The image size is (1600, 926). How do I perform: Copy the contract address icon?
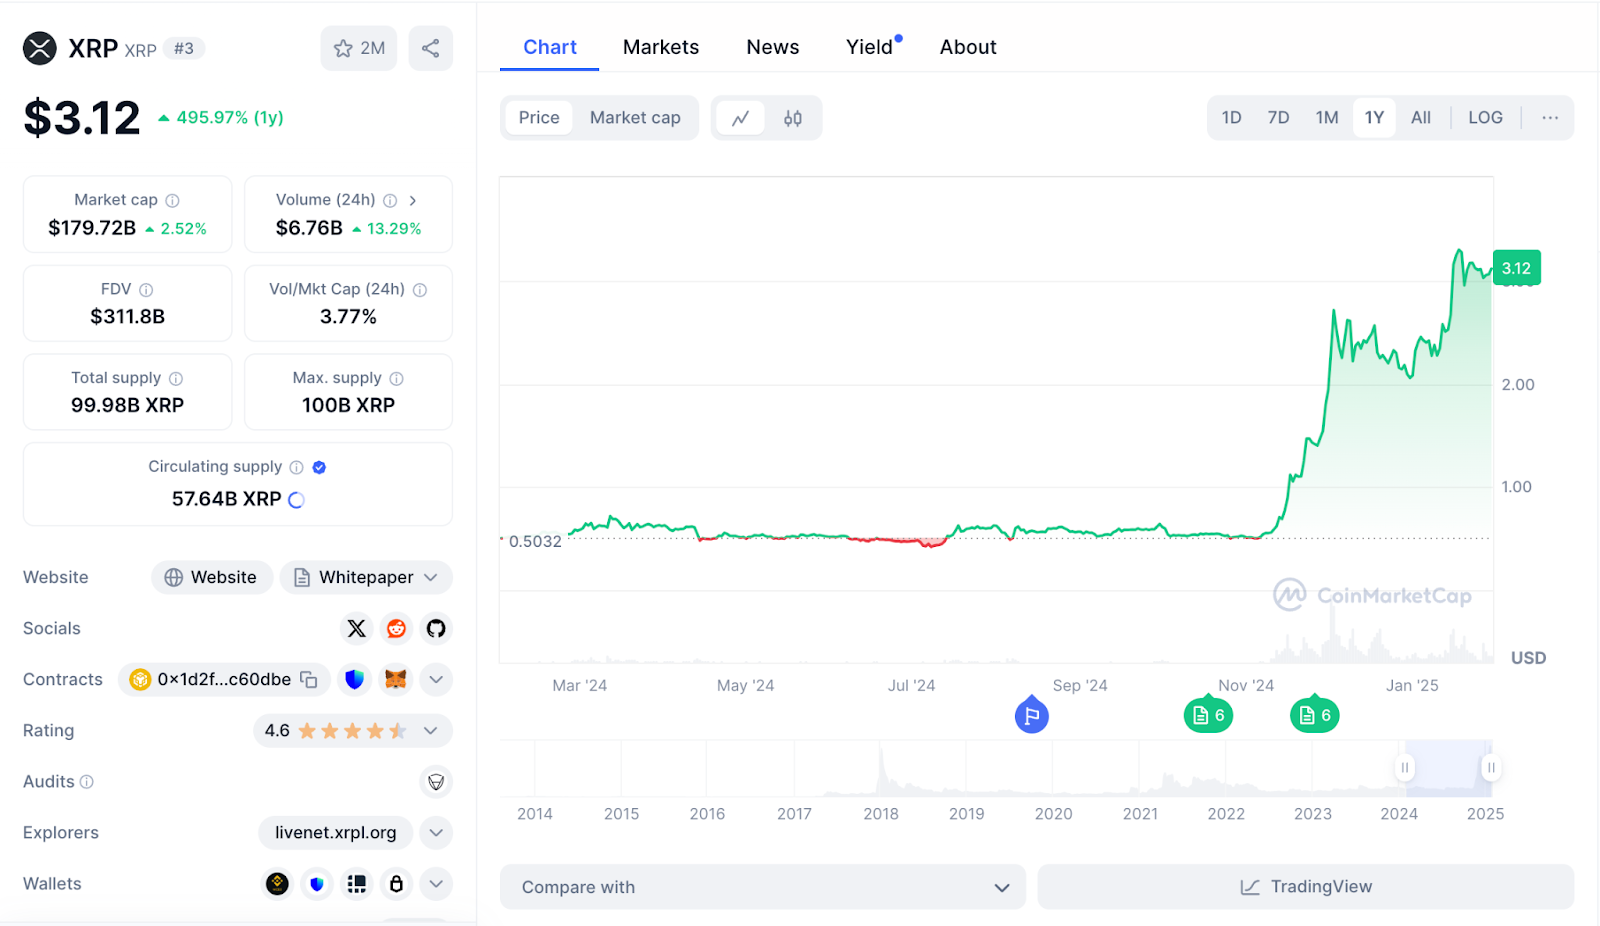(x=309, y=679)
